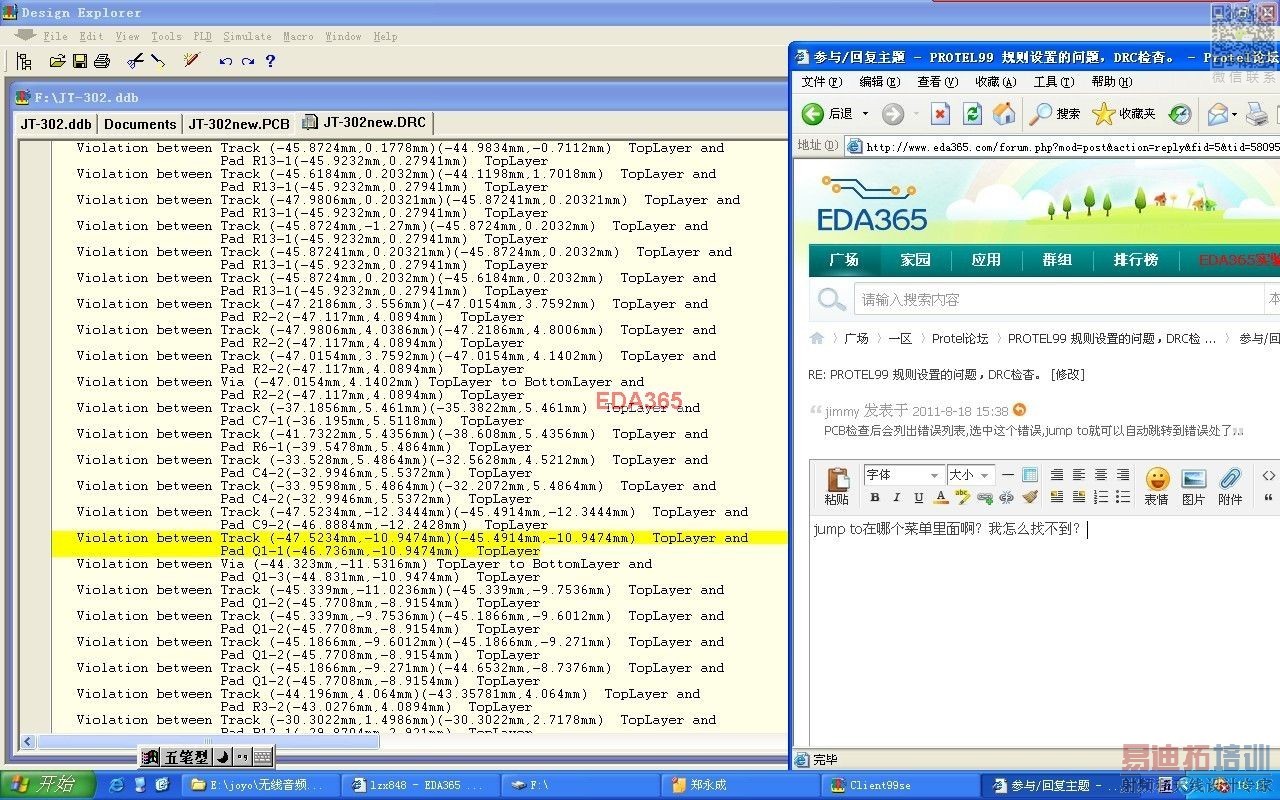Click 家园 in EDA365 navigation bar

[915, 260]
